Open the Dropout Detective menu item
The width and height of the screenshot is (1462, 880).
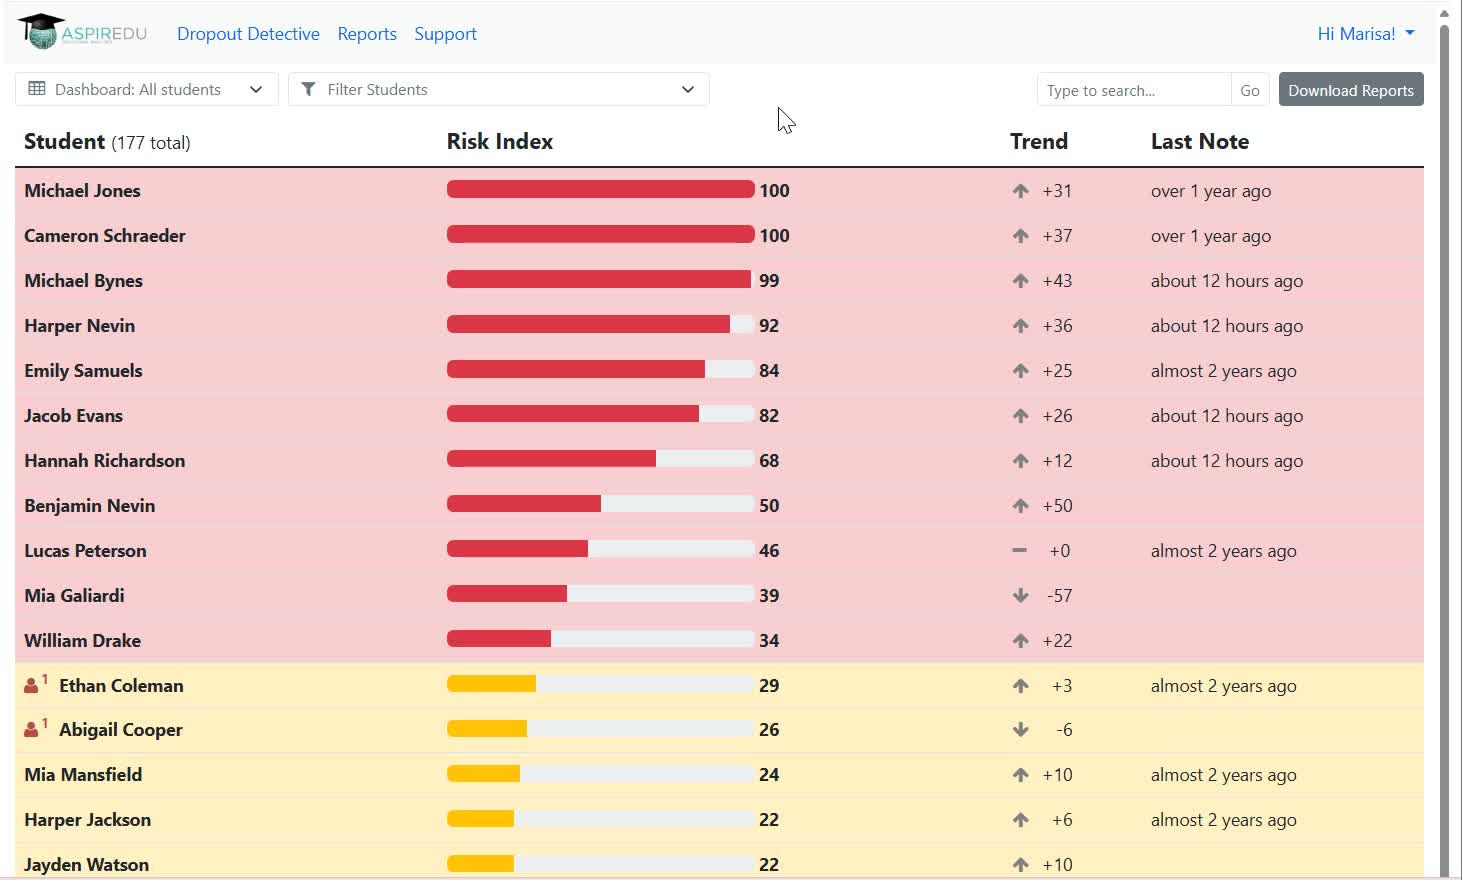248,33
